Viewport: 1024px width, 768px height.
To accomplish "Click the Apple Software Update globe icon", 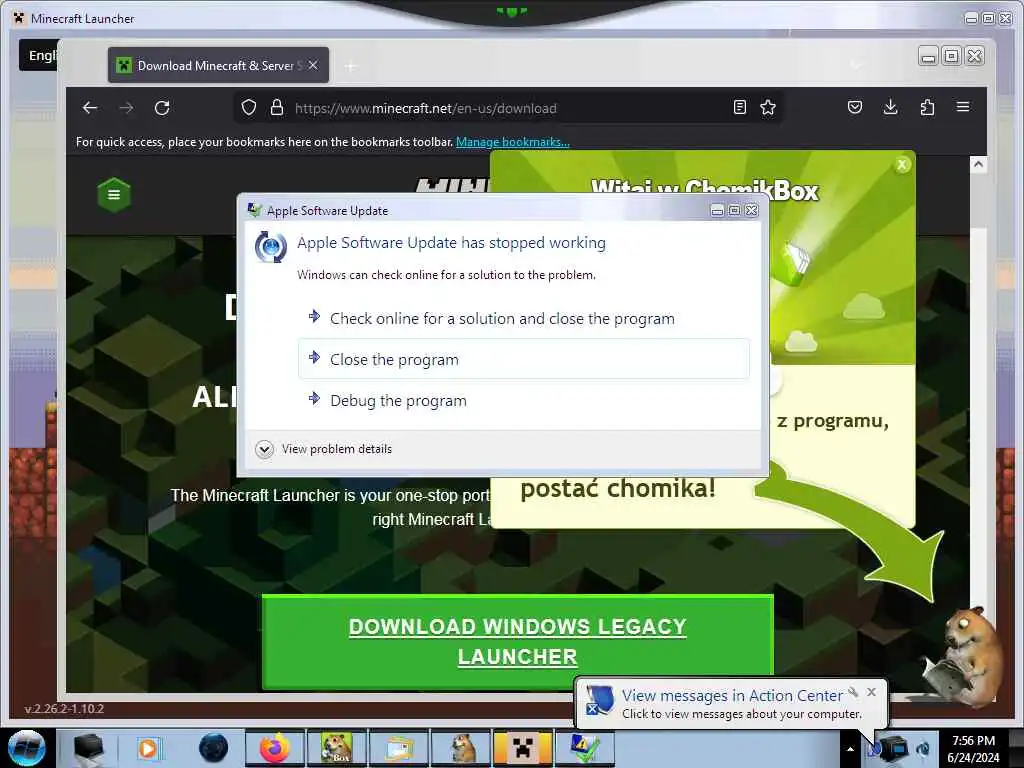I will [270, 247].
